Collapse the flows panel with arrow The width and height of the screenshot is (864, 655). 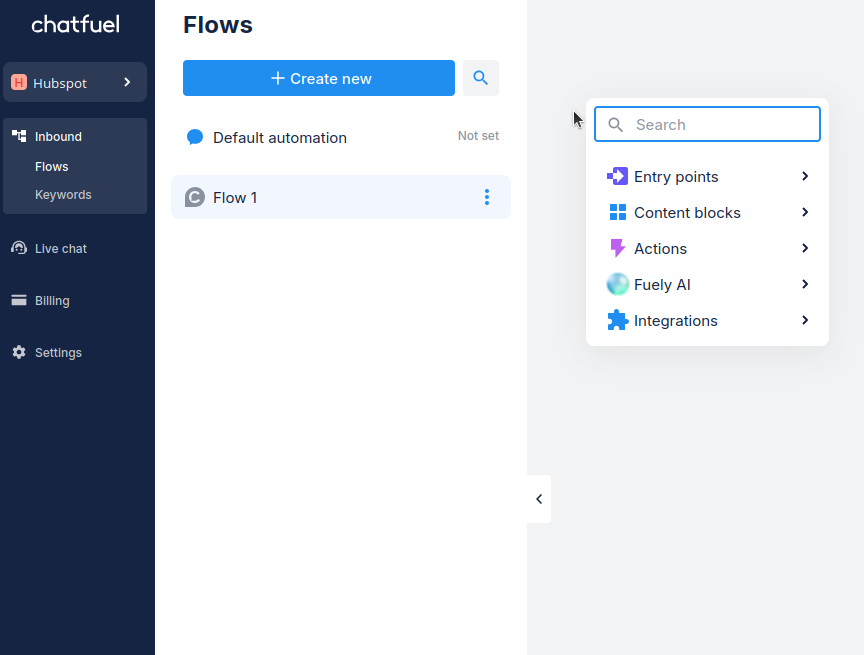pyautogui.click(x=539, y=499)
